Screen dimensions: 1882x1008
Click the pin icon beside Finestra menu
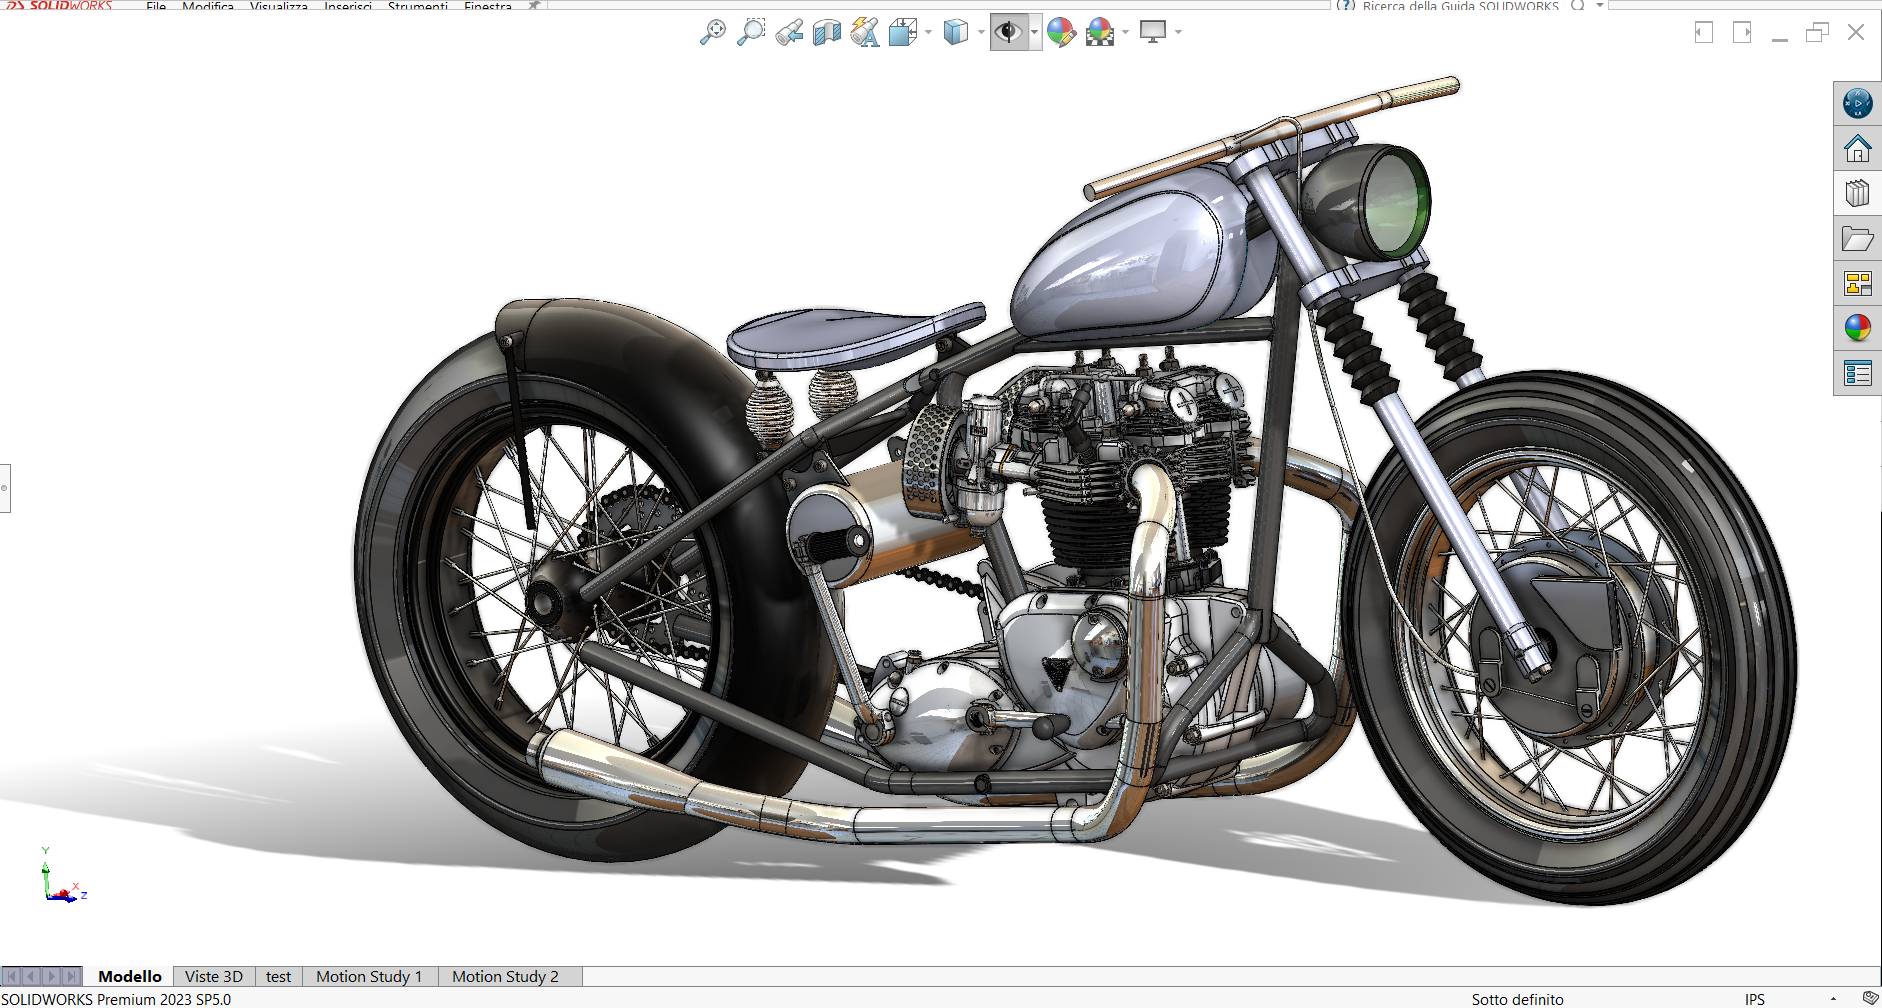(535, 5)
